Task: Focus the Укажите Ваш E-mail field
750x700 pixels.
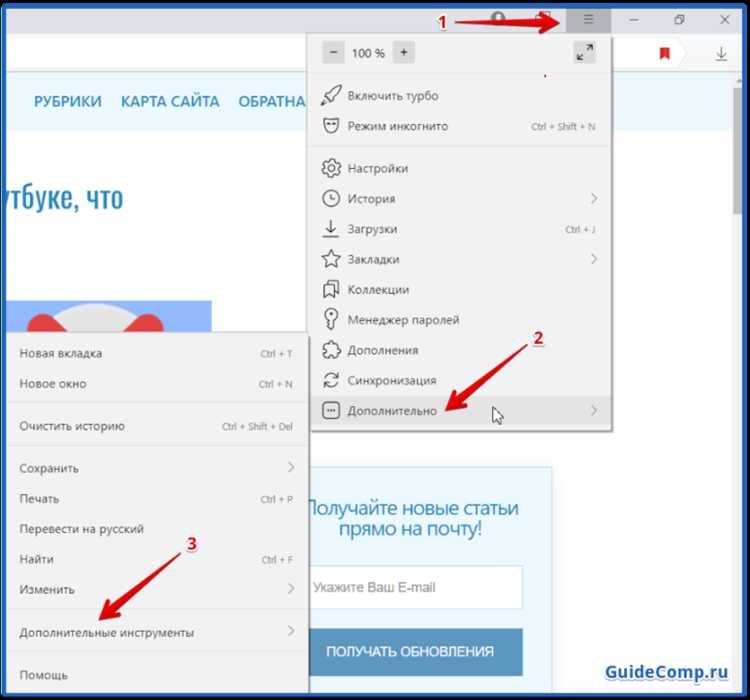Action: pos(415,588)
